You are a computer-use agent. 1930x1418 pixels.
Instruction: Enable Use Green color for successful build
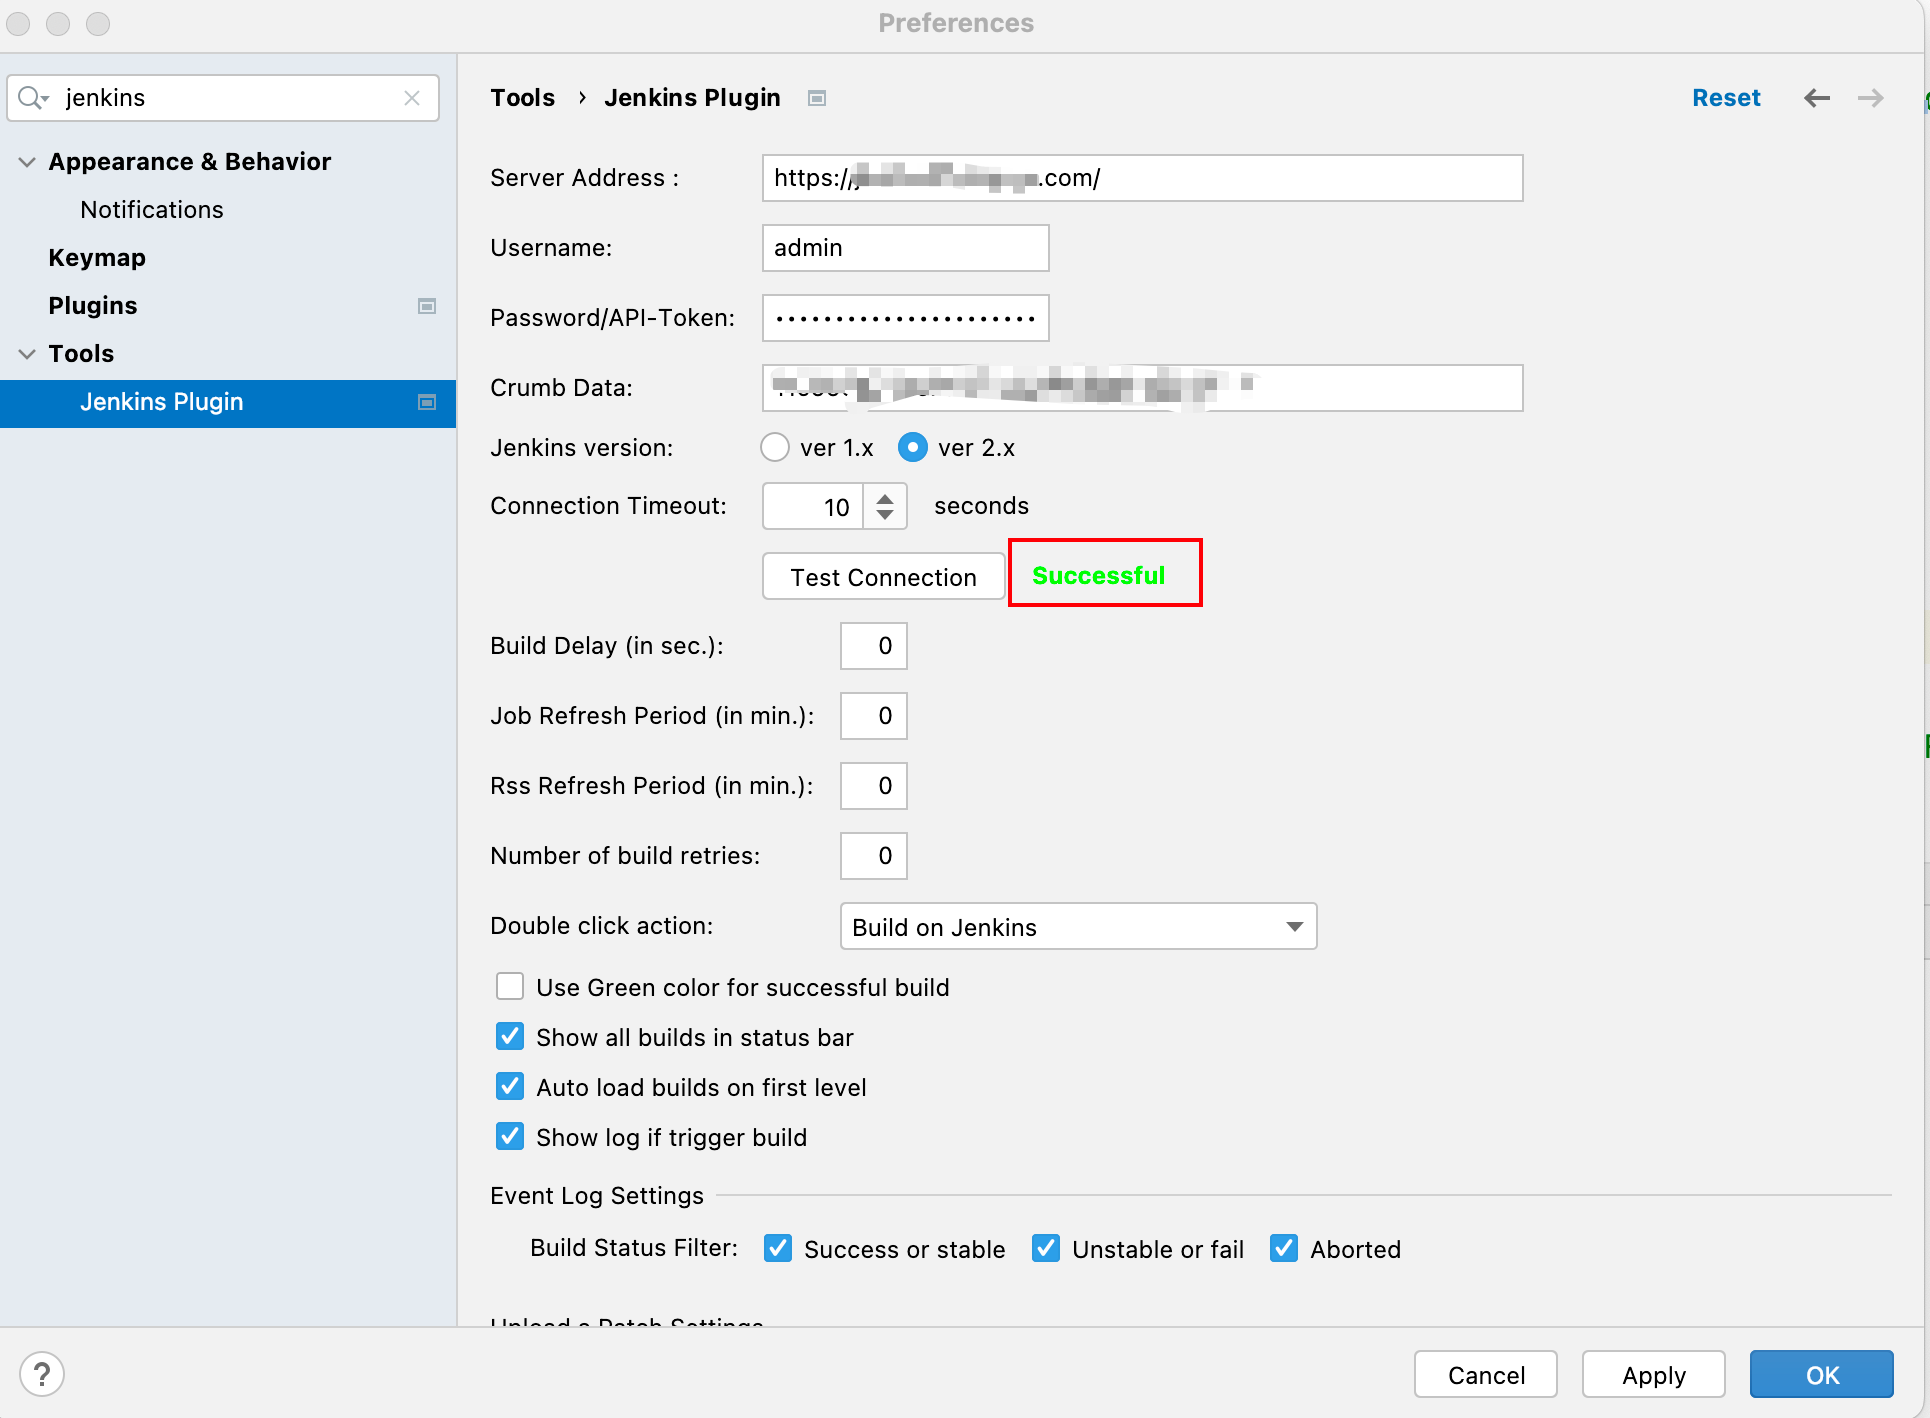pos(510,987)
